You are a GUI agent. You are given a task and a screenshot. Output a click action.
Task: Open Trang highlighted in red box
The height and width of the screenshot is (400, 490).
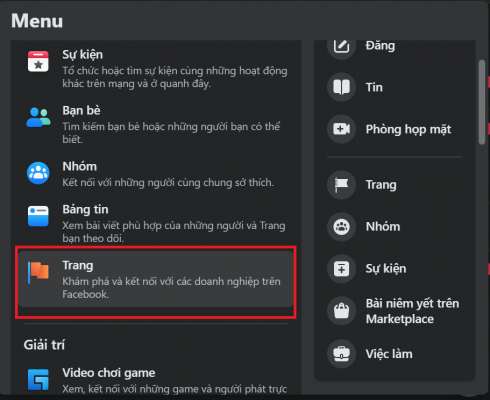[156, 279]
